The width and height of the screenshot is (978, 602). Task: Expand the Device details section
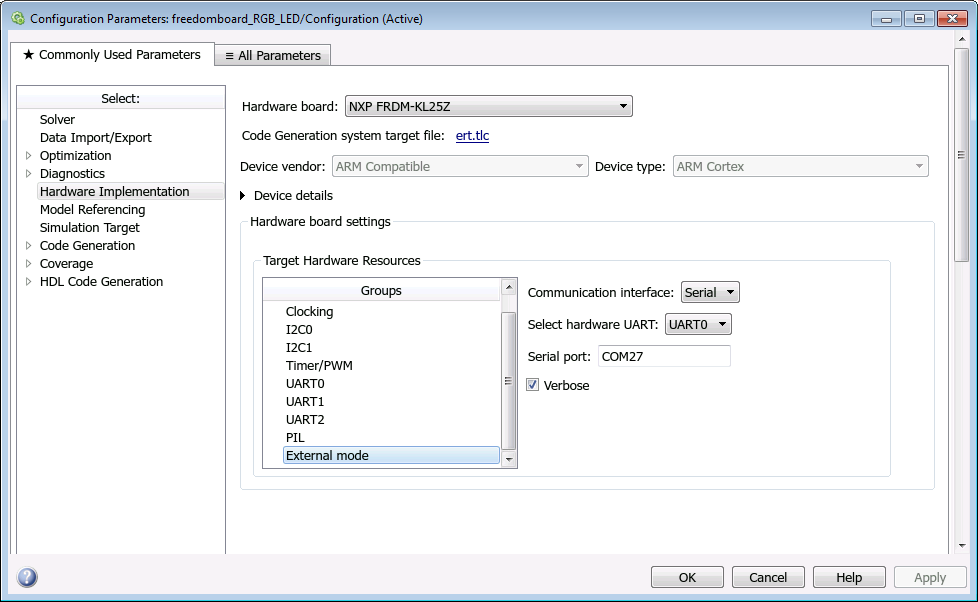(x=243, y=195)
